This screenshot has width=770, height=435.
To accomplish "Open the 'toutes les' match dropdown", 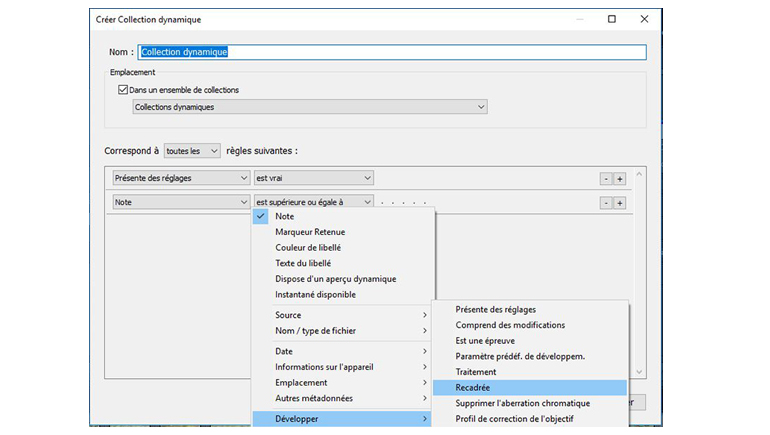I will [192, 151].
